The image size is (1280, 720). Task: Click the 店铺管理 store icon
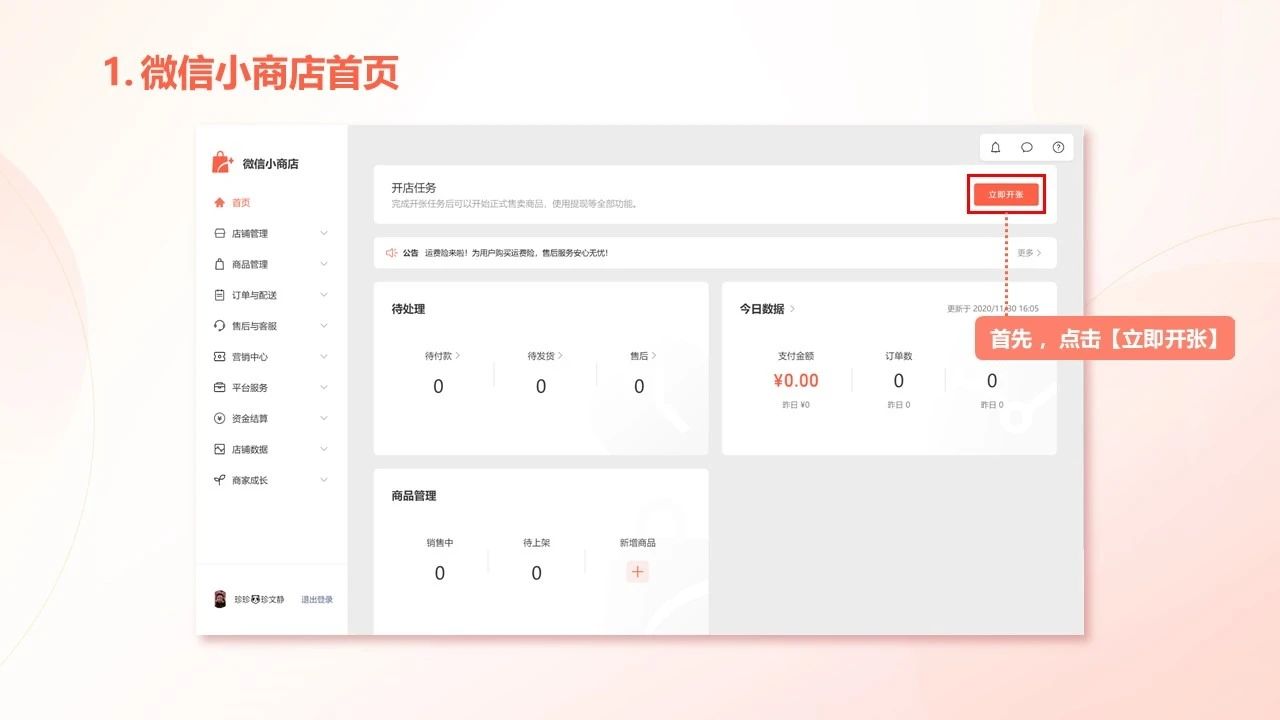tap(220, 233)
